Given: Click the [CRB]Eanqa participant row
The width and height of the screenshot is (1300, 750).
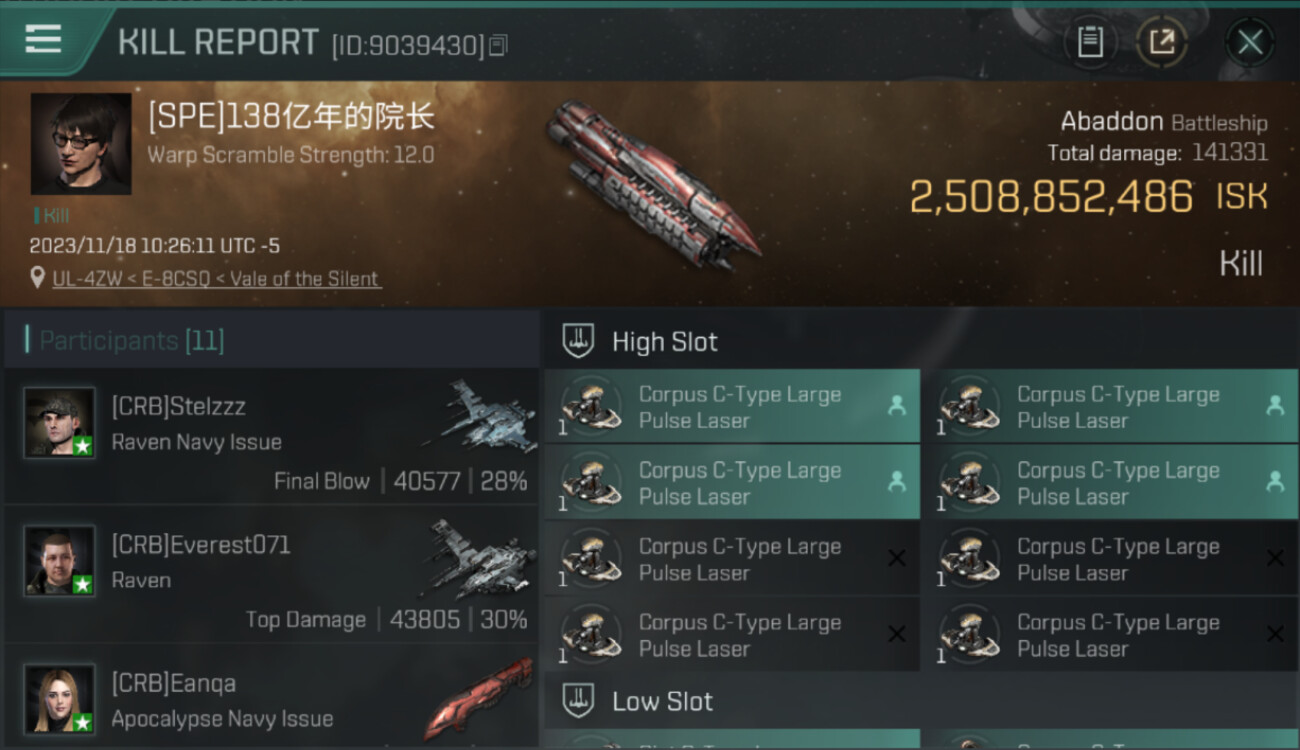Looking at the screenshot, I should point(271,697).
